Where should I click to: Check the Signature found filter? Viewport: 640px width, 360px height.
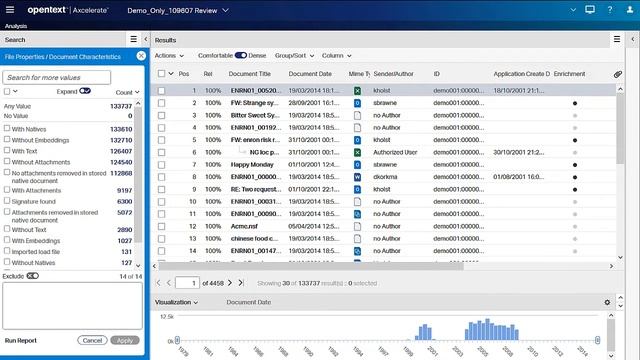(x=7, y=200)
